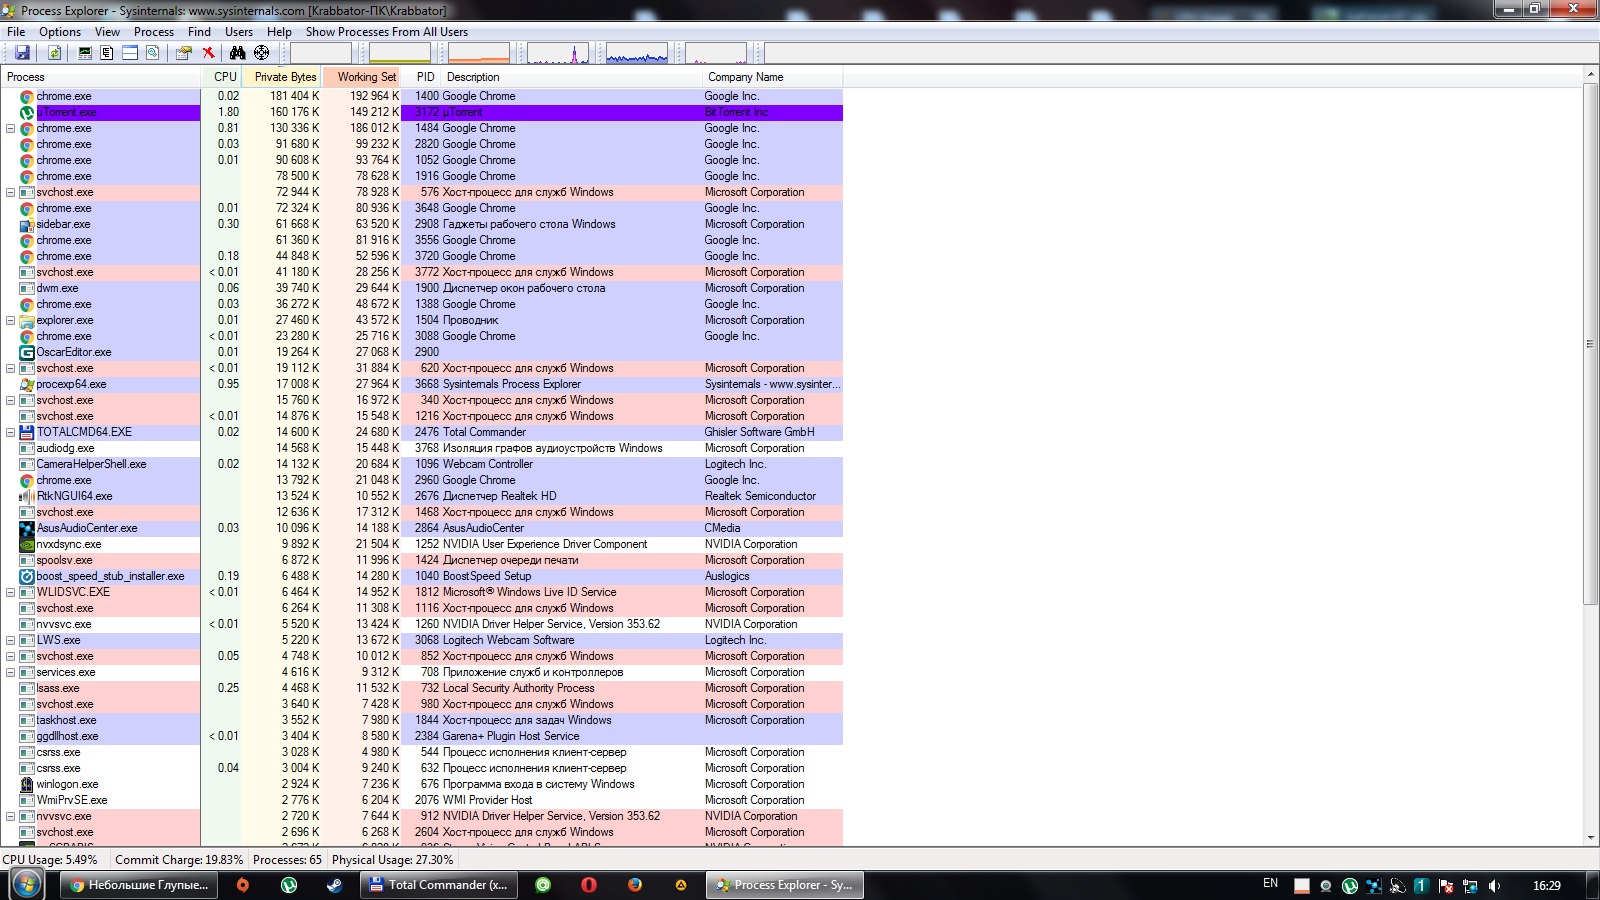
Task: Collapse the nvvsvc.exe PID 912 tree node
Action: [10, 816]
